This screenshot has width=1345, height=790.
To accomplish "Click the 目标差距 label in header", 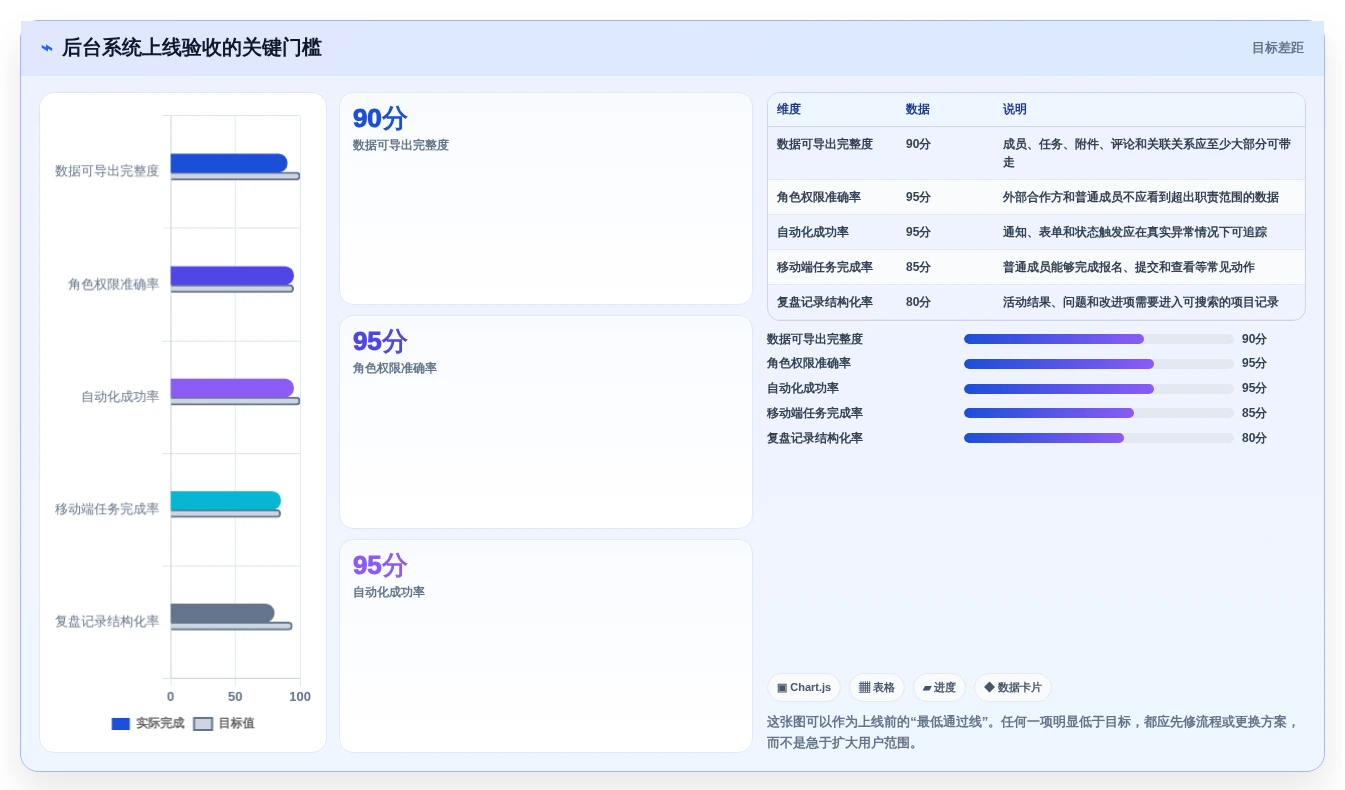I will click(1277, 48).
